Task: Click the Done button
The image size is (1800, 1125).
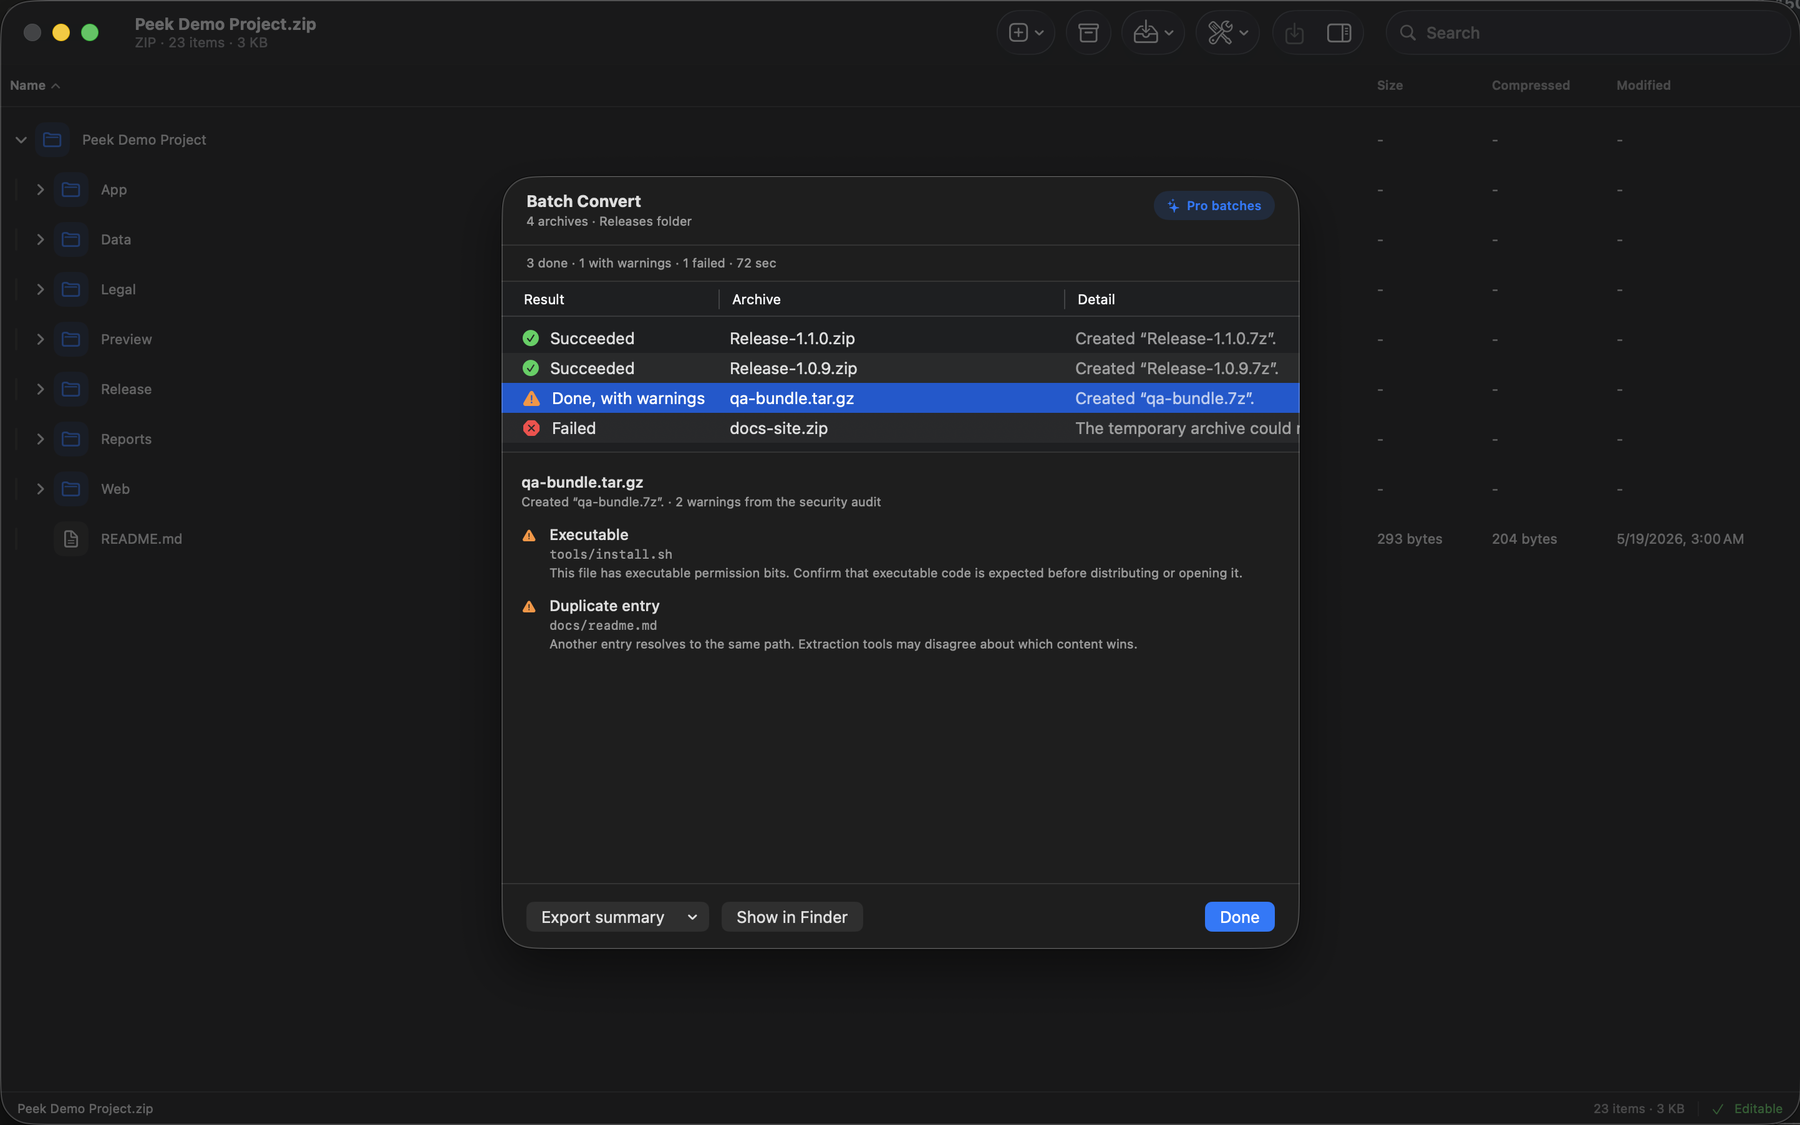Action: 1239,917
